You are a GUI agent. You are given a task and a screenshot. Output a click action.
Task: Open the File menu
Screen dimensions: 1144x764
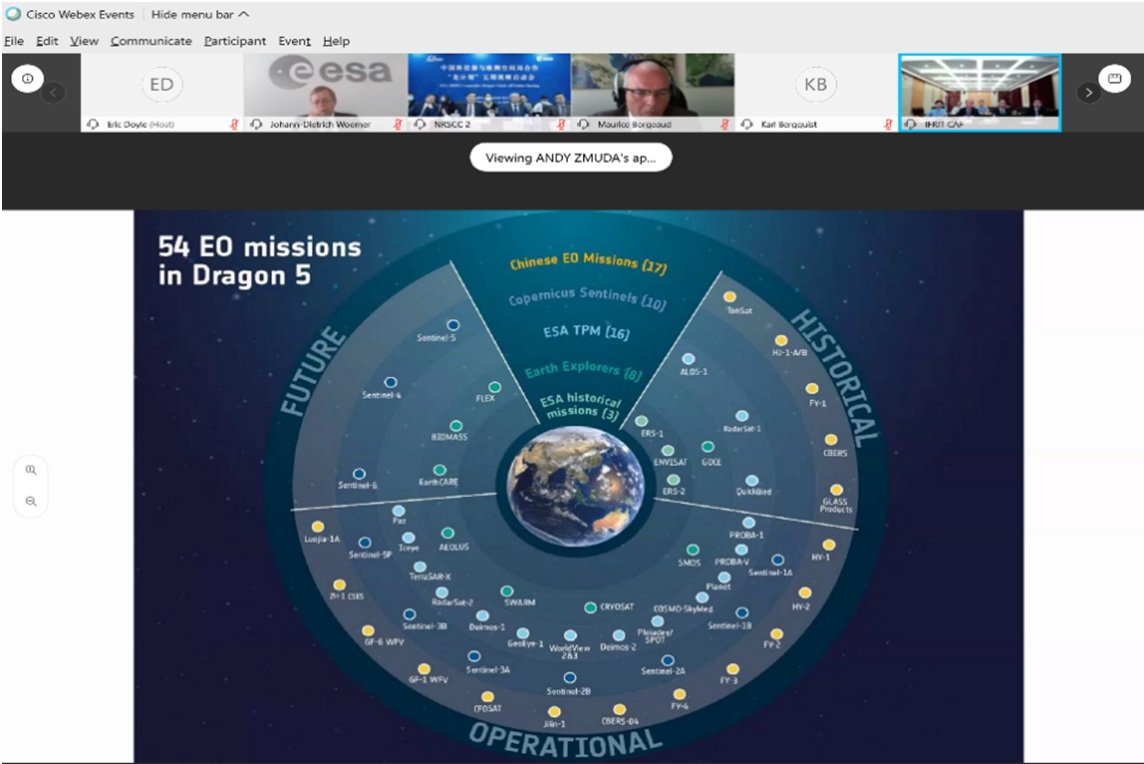[14, 41]
